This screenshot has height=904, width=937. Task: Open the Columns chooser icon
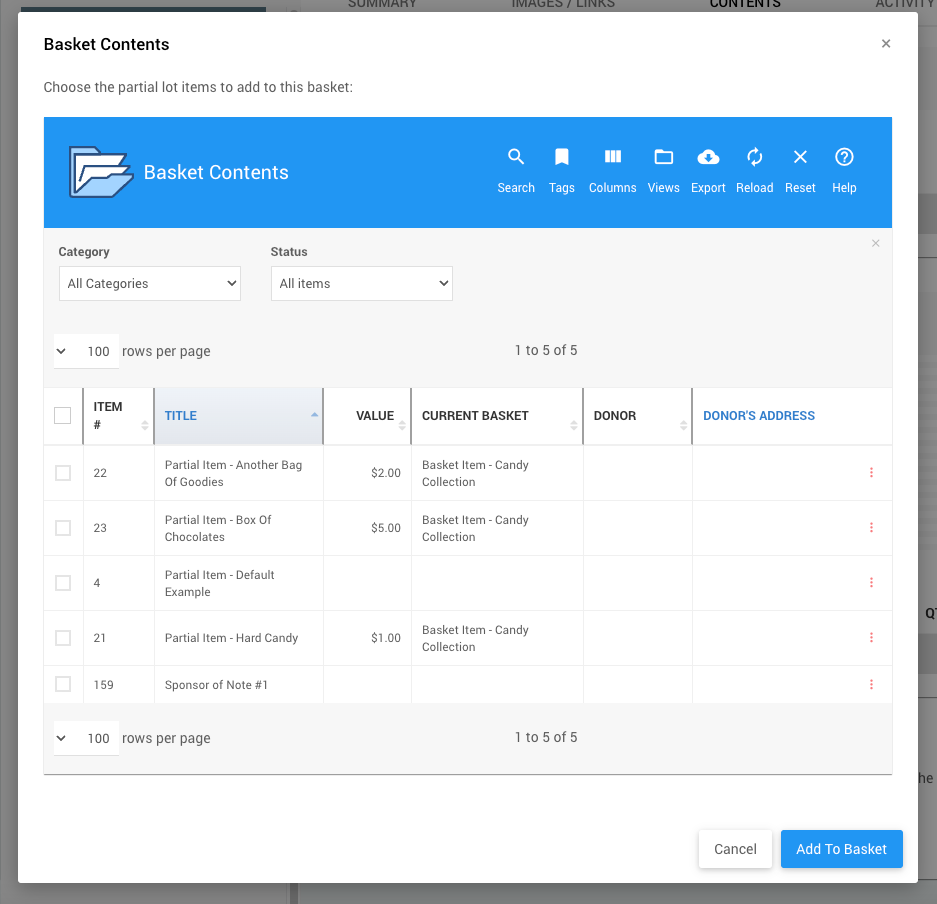(x=612, y=158)
